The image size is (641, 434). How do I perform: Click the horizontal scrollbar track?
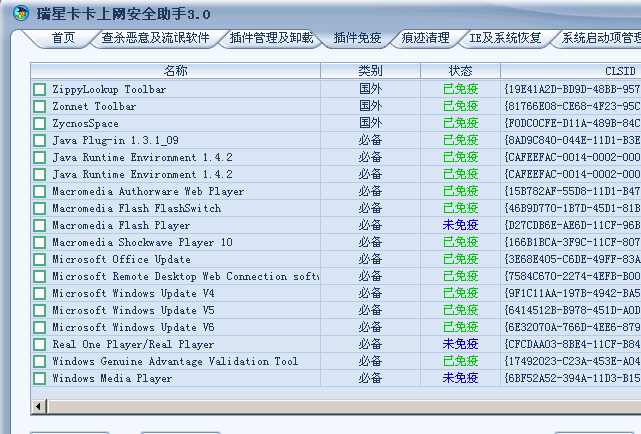(343, 407)
